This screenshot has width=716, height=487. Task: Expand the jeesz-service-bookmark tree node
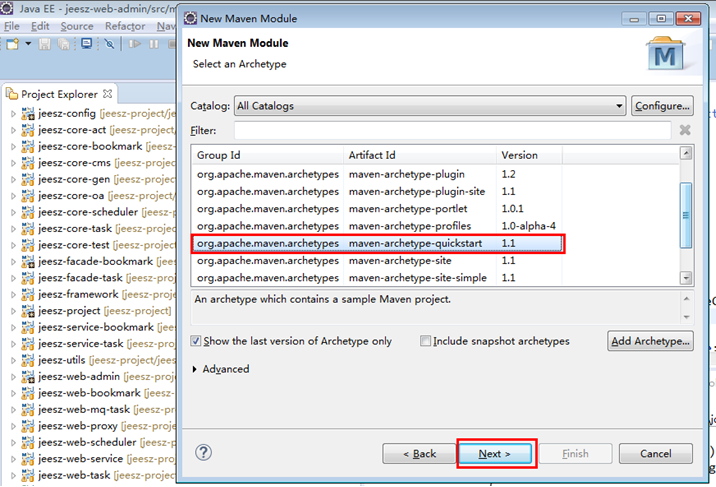[13, 327]
